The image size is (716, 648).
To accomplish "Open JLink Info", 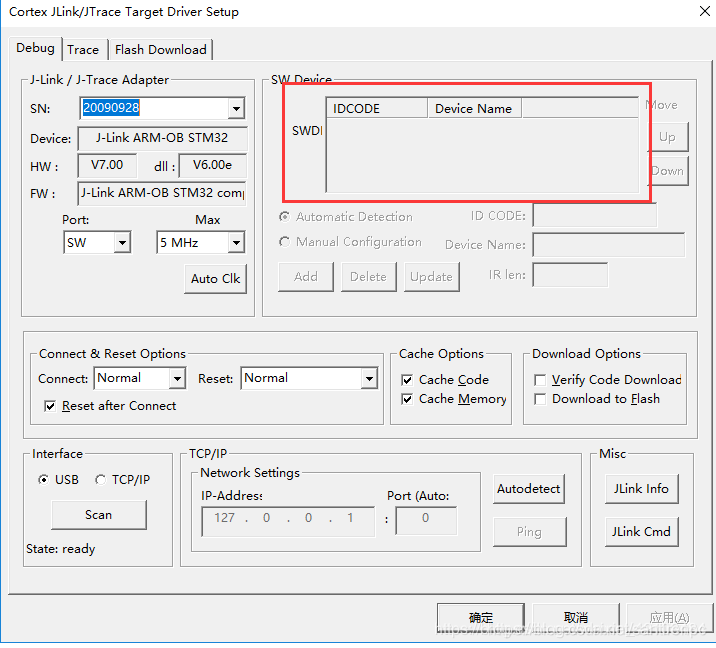I will 642,489.
